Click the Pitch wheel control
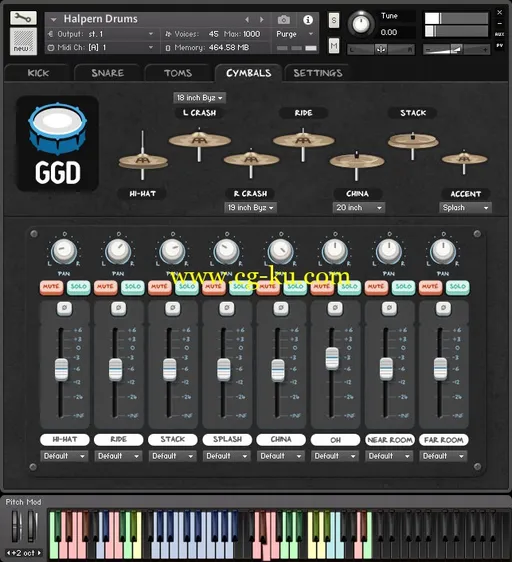Screen dimensions: 512x562 click(15, 526)
